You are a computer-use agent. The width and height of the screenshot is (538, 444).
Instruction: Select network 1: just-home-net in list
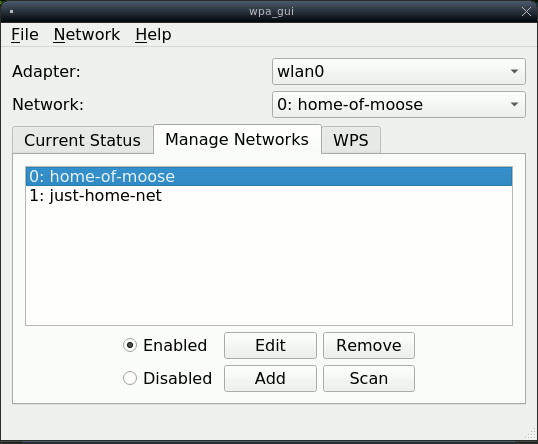click(x=269, y=196)
